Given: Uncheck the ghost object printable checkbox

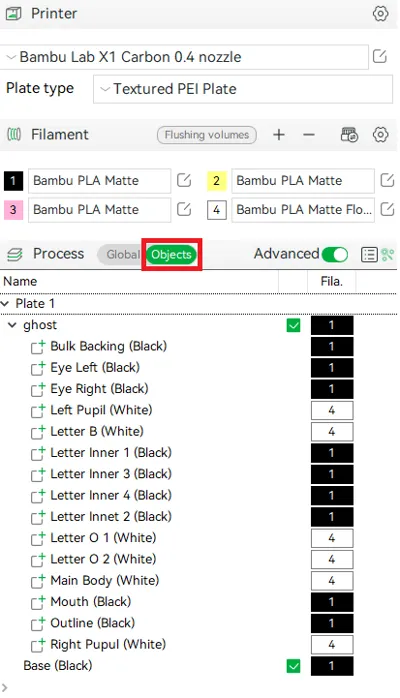Looking at the screenshot, I should point(293,325).
